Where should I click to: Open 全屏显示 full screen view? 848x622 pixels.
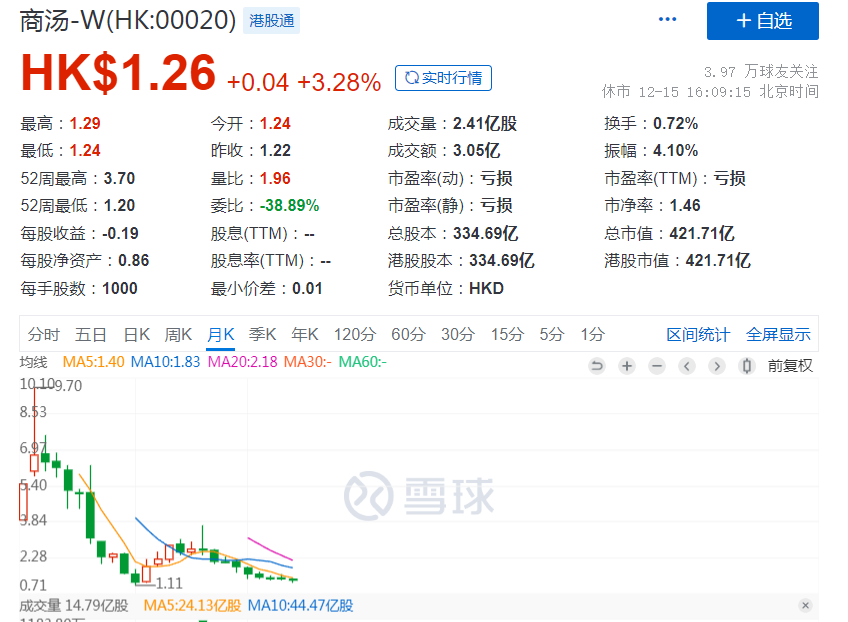point(781,336)
